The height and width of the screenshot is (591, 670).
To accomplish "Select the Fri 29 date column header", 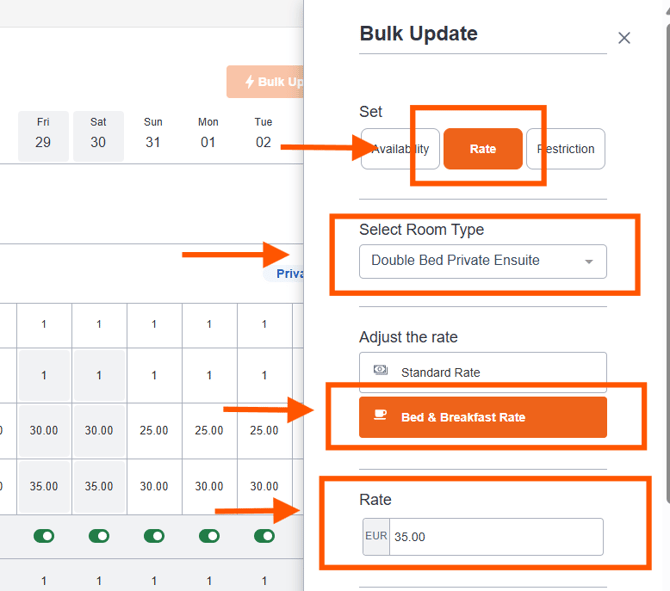I will tap(43, 133).
